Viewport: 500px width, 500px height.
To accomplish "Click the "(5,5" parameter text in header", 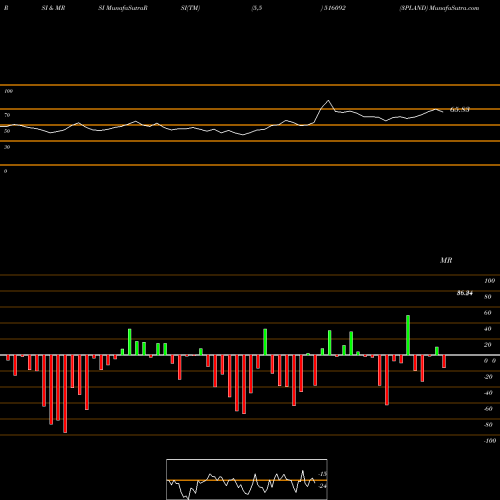I will (x=257, y=8).
